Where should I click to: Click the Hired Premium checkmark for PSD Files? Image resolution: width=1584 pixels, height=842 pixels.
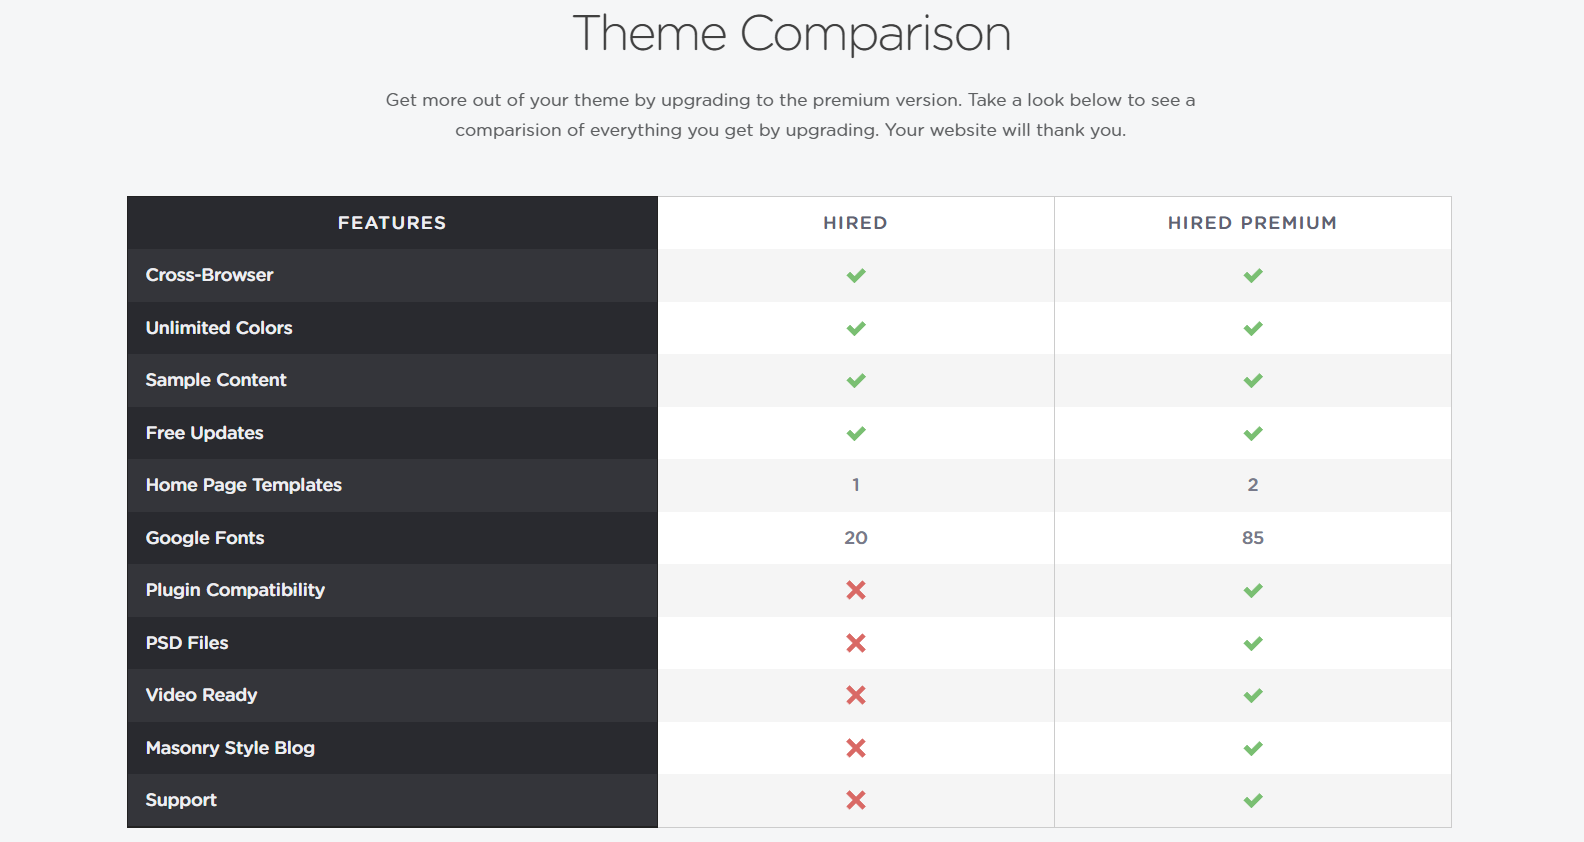(1252, 643)
